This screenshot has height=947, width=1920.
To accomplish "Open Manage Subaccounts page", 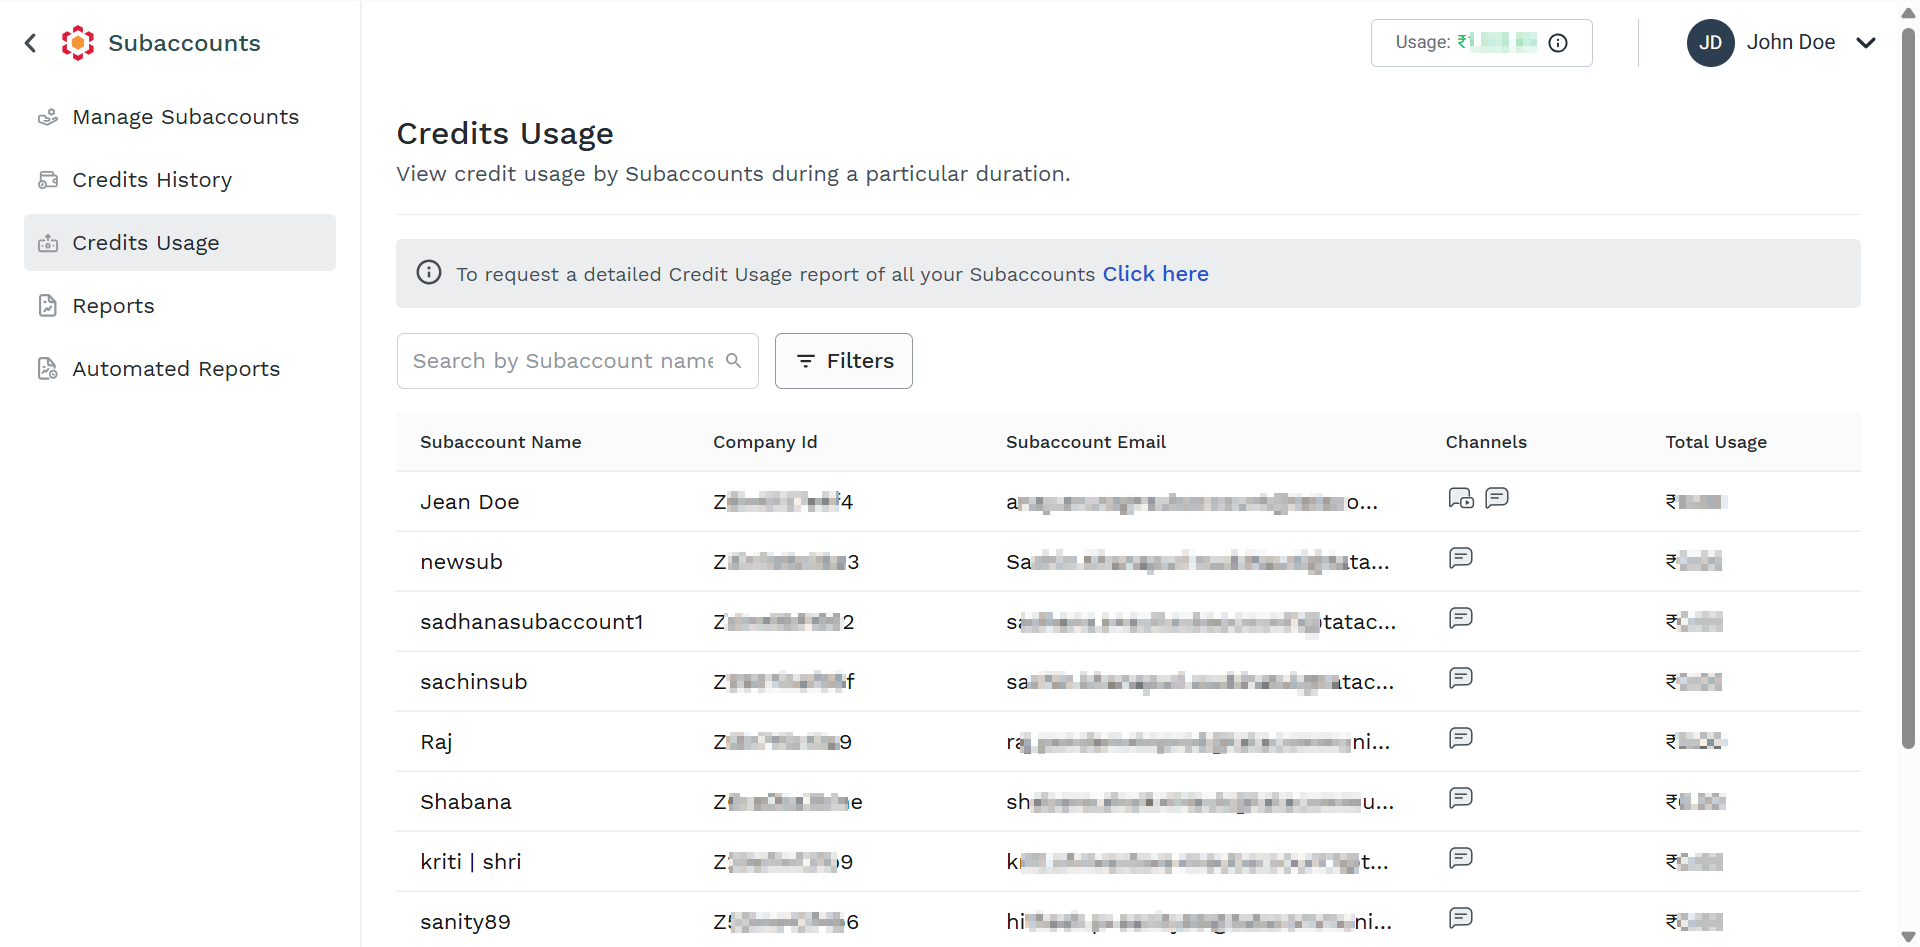I will coord(180,117).
